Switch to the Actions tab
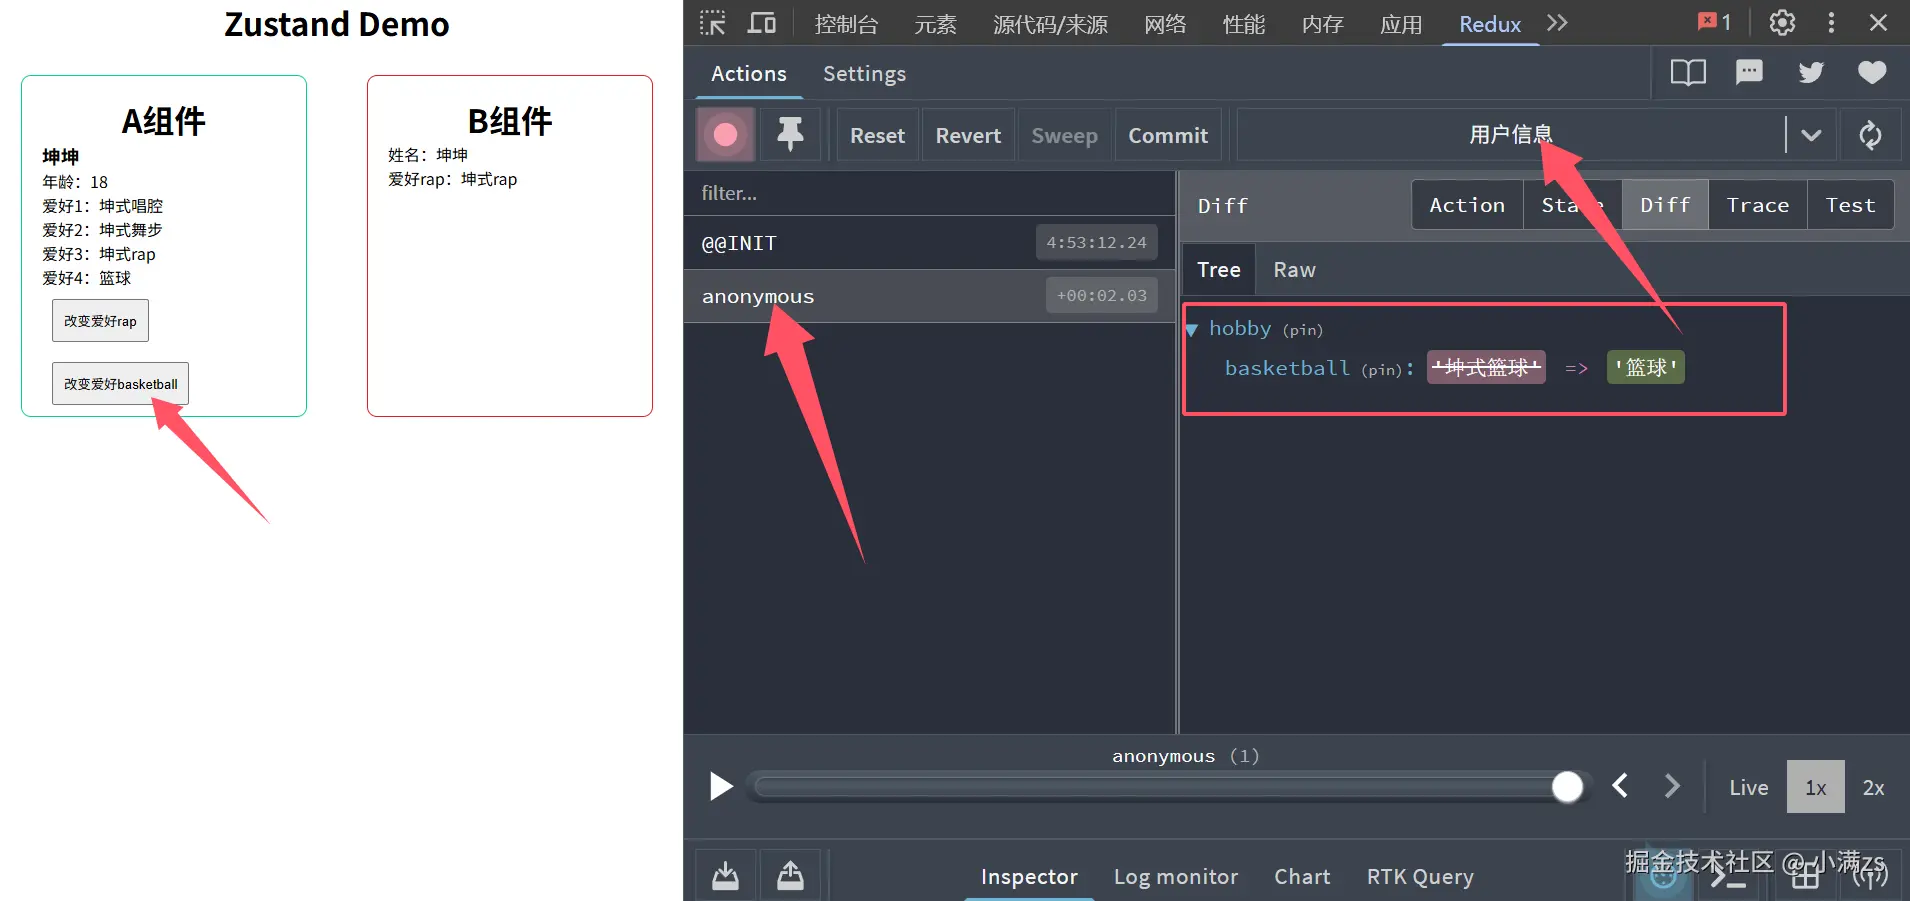1910x901 pixels. point(749,74)
